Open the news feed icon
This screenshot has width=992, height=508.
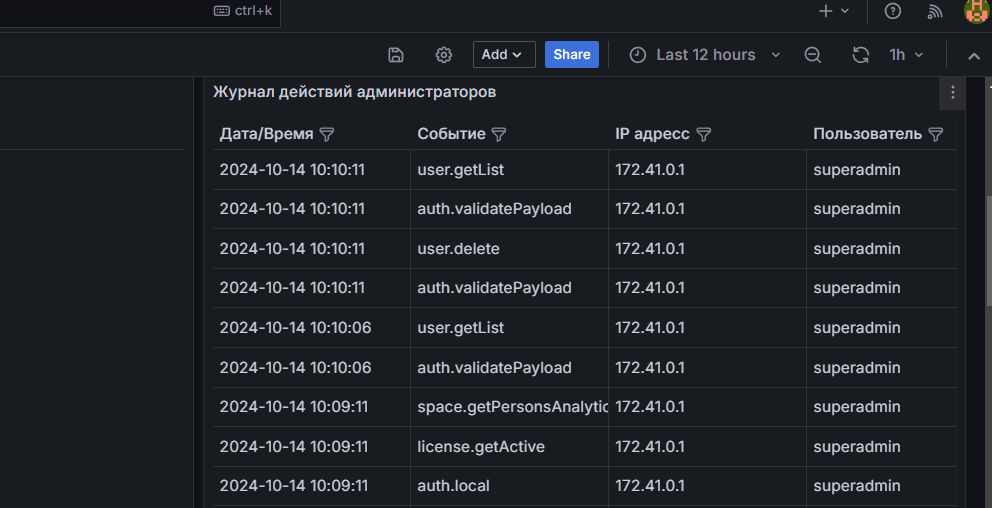coord(936,11)
